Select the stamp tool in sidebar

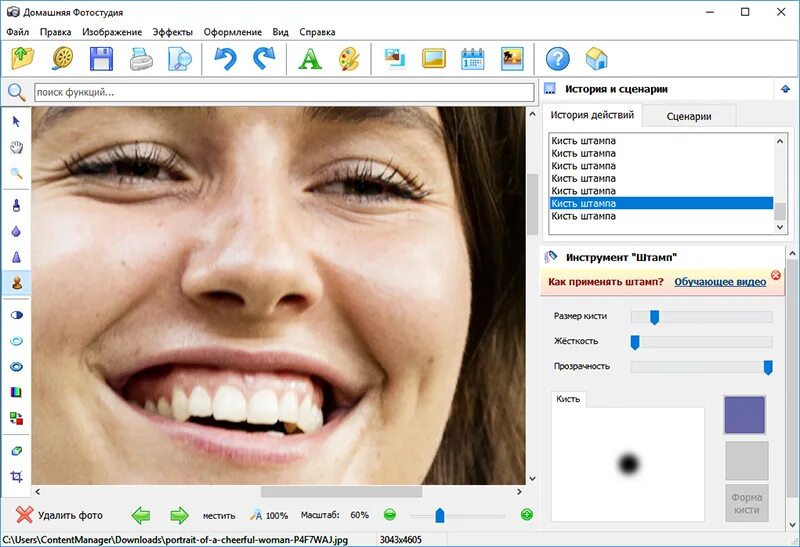(16, 282)
